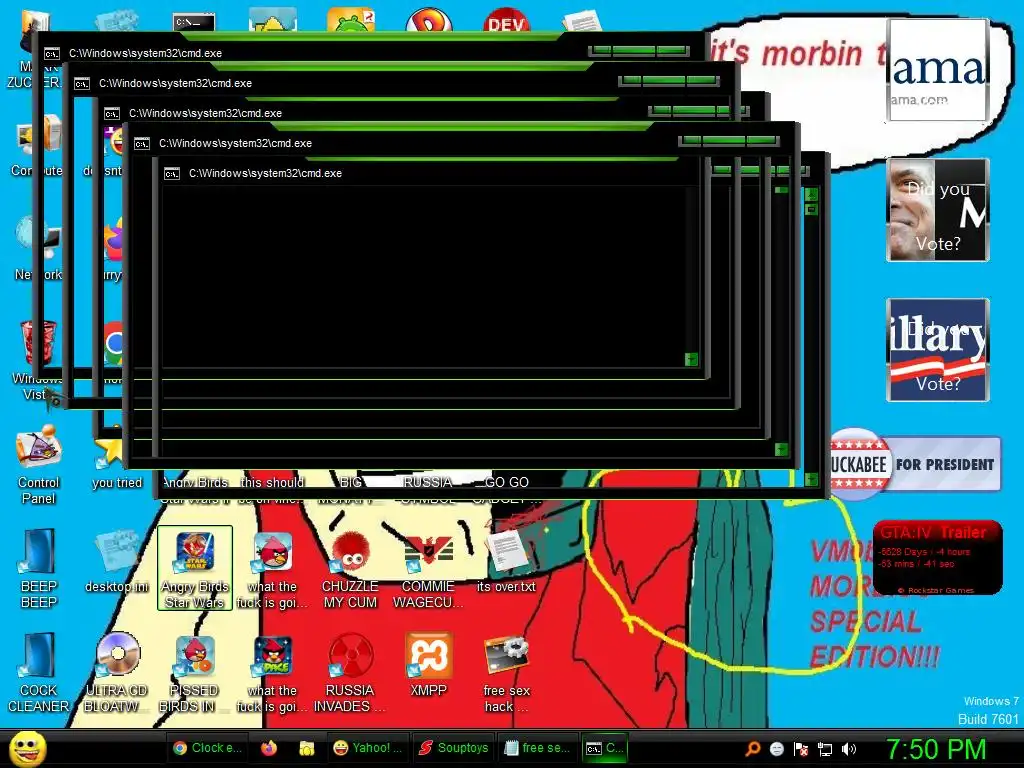Select the red Angry Bird icon next to Star Wars
1024x768 pixels.
(272, 568)
